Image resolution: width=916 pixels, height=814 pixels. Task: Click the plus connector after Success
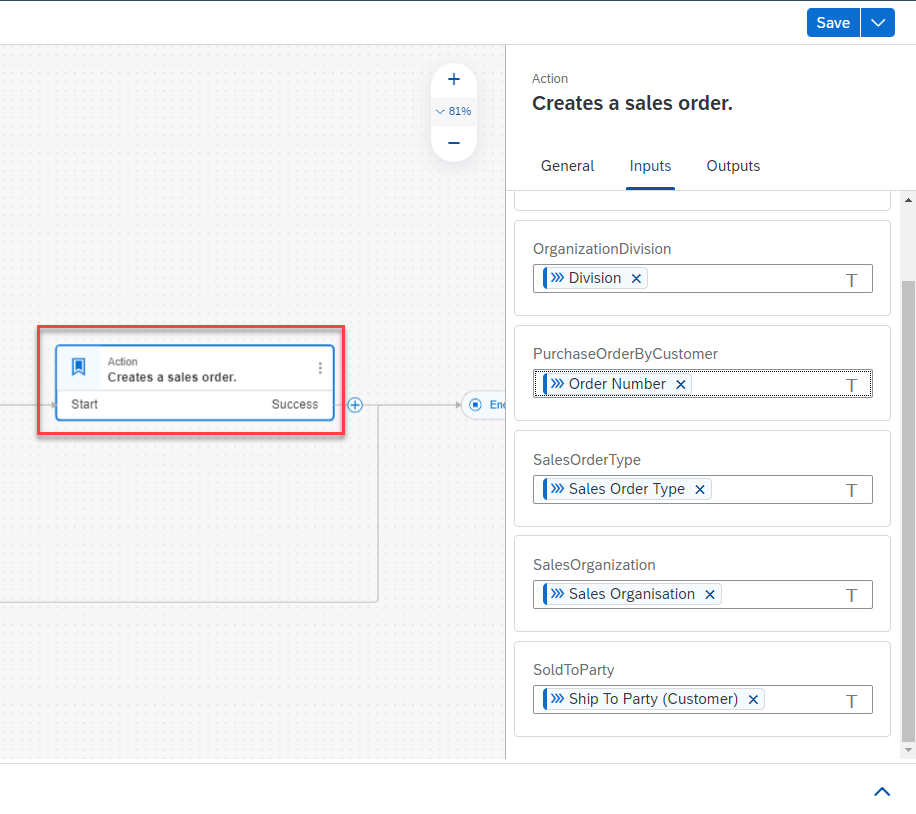(x=355, y=405)
